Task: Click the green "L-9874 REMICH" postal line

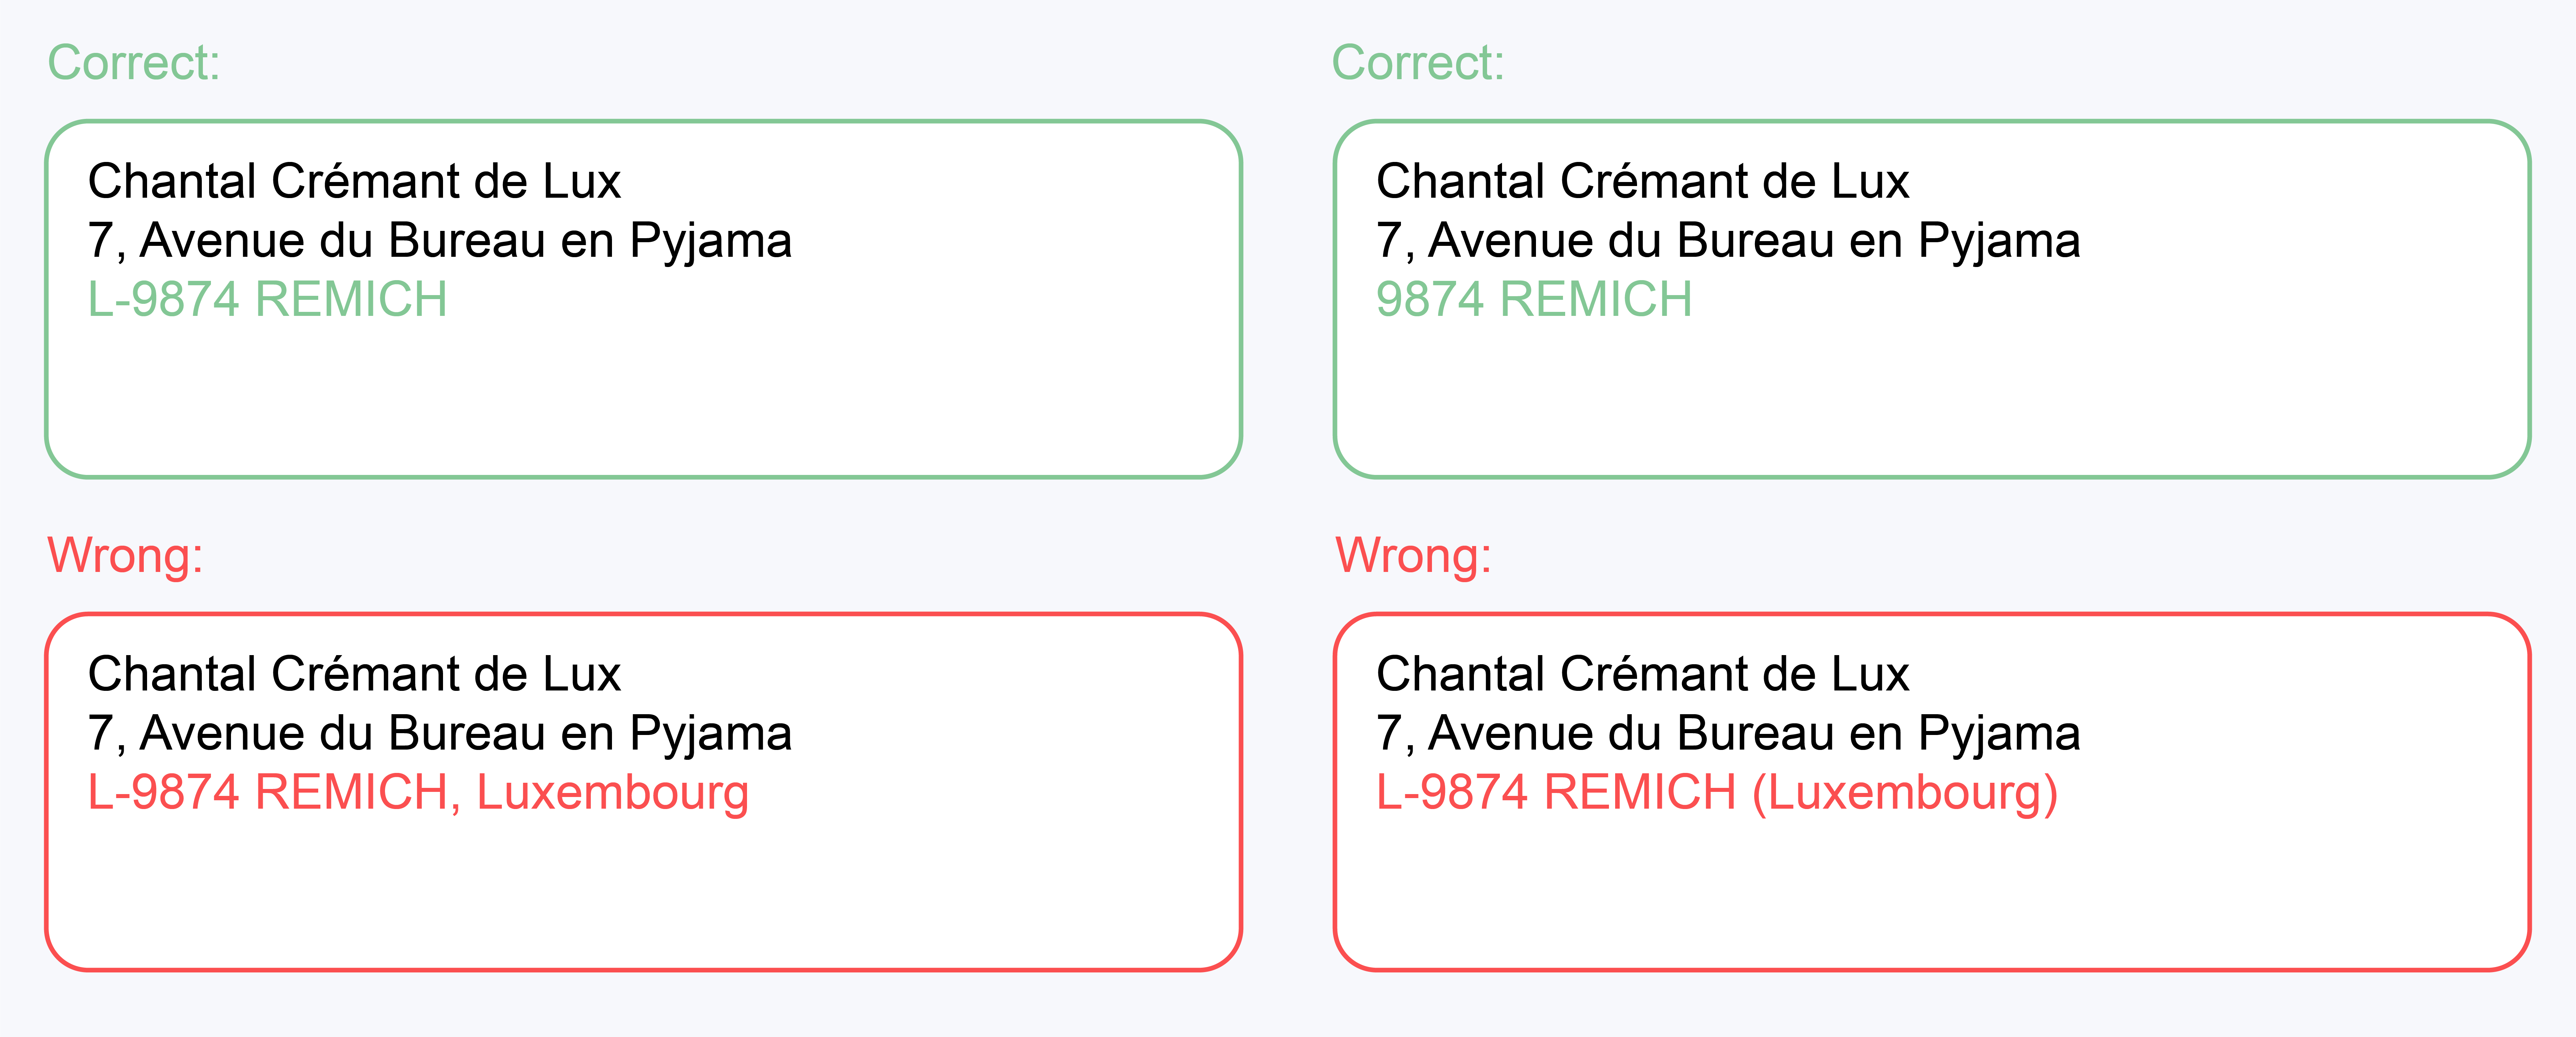Action: click(x=267, y=300)
